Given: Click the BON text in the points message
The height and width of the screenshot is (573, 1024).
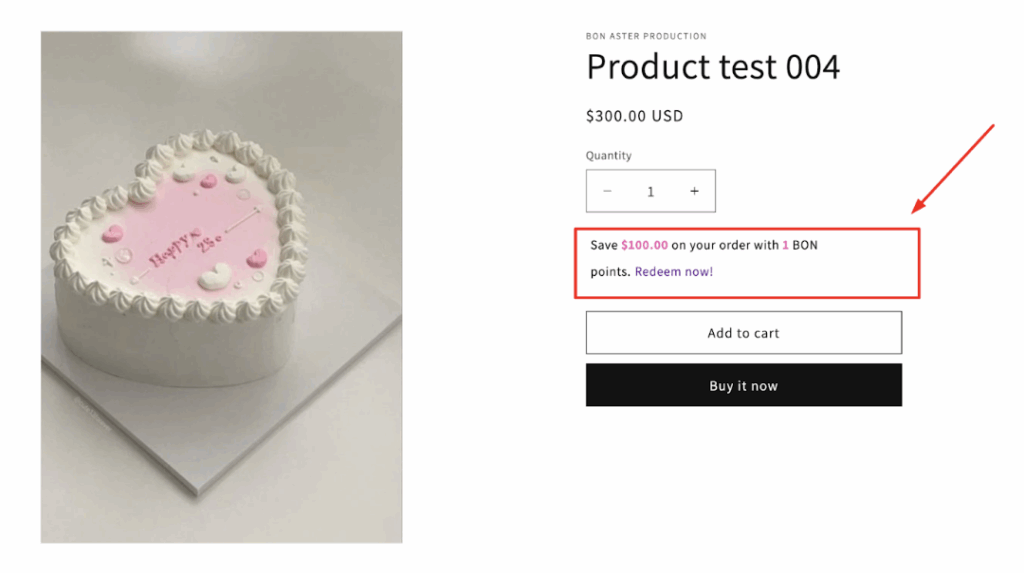Looking at the screenshot, I should coord(805,245).
